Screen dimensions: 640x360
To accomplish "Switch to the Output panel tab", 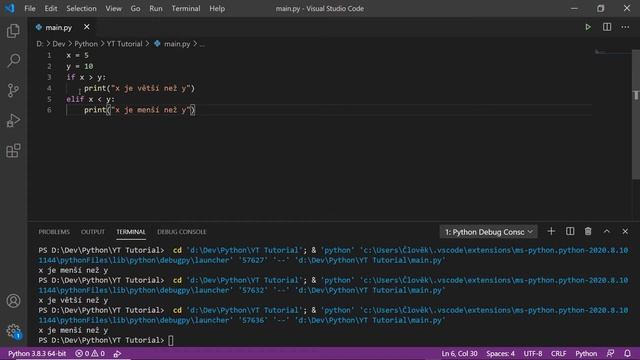I will tap(93, 232).
